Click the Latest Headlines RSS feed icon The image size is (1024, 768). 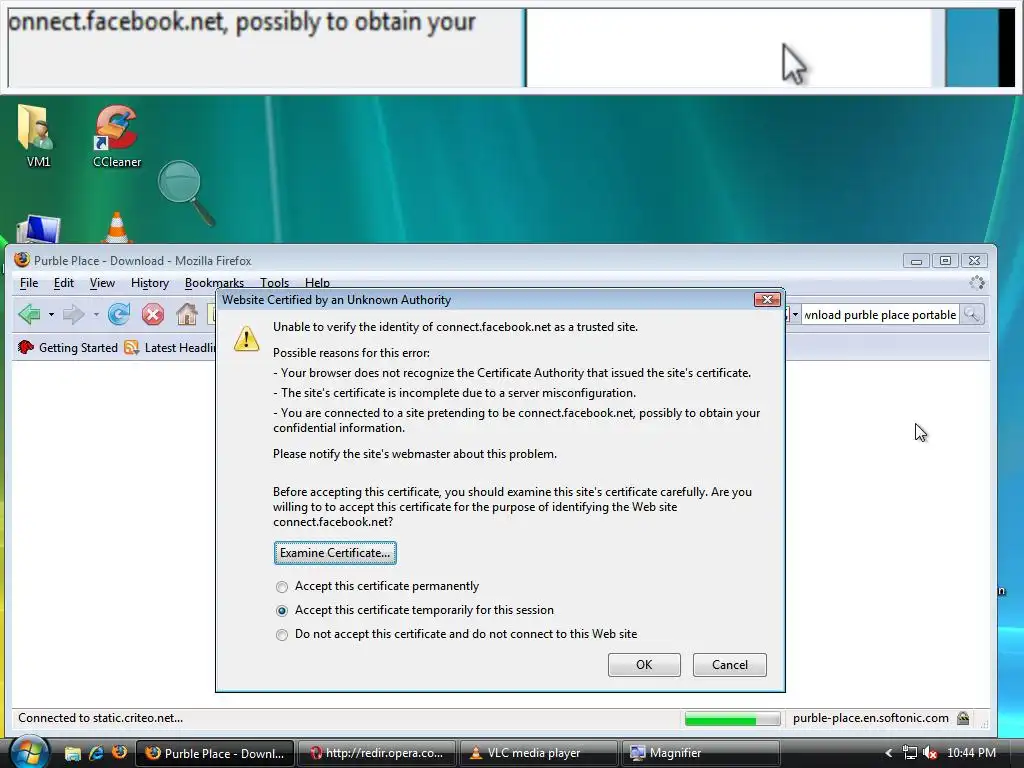coord(131,347)
